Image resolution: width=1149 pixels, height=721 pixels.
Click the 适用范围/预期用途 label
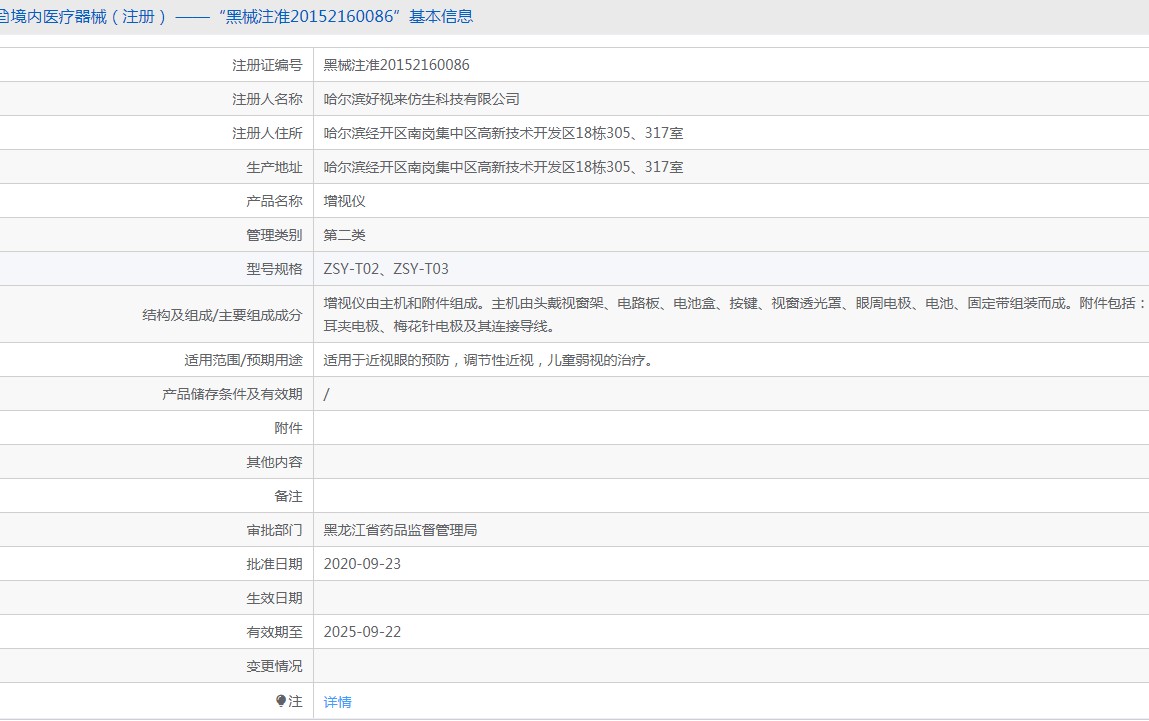pos(243,360)
